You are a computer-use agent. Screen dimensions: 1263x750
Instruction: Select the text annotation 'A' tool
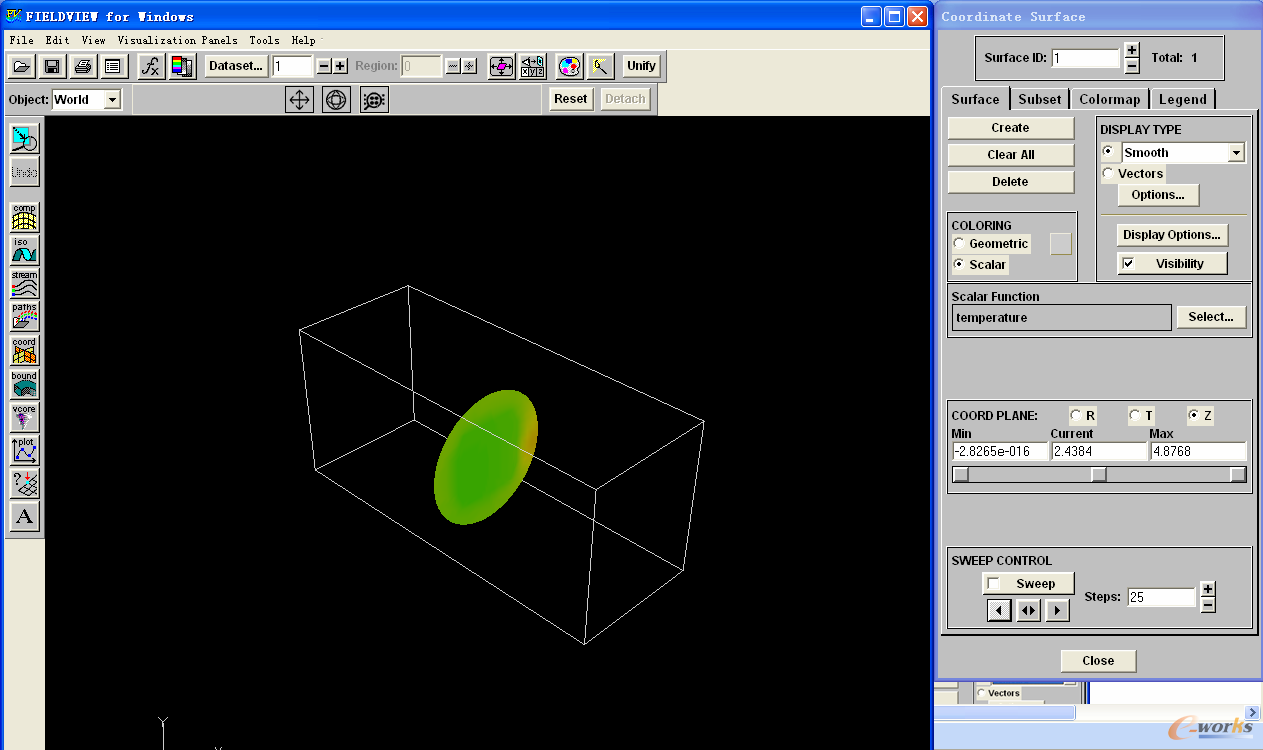pyautogui.click(x=24, y=517)
